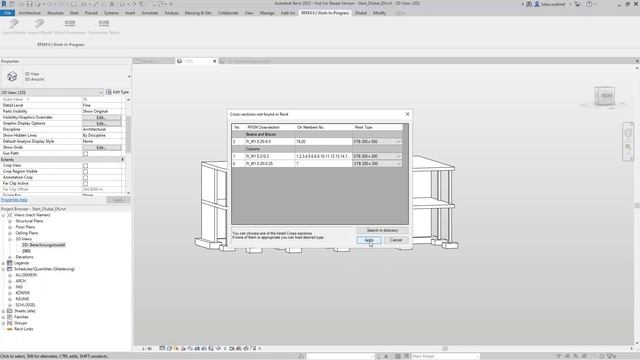This screenshot has width=640, height=360.
Task: Expand the Structural Plans tree node
Action: [10, 221]
